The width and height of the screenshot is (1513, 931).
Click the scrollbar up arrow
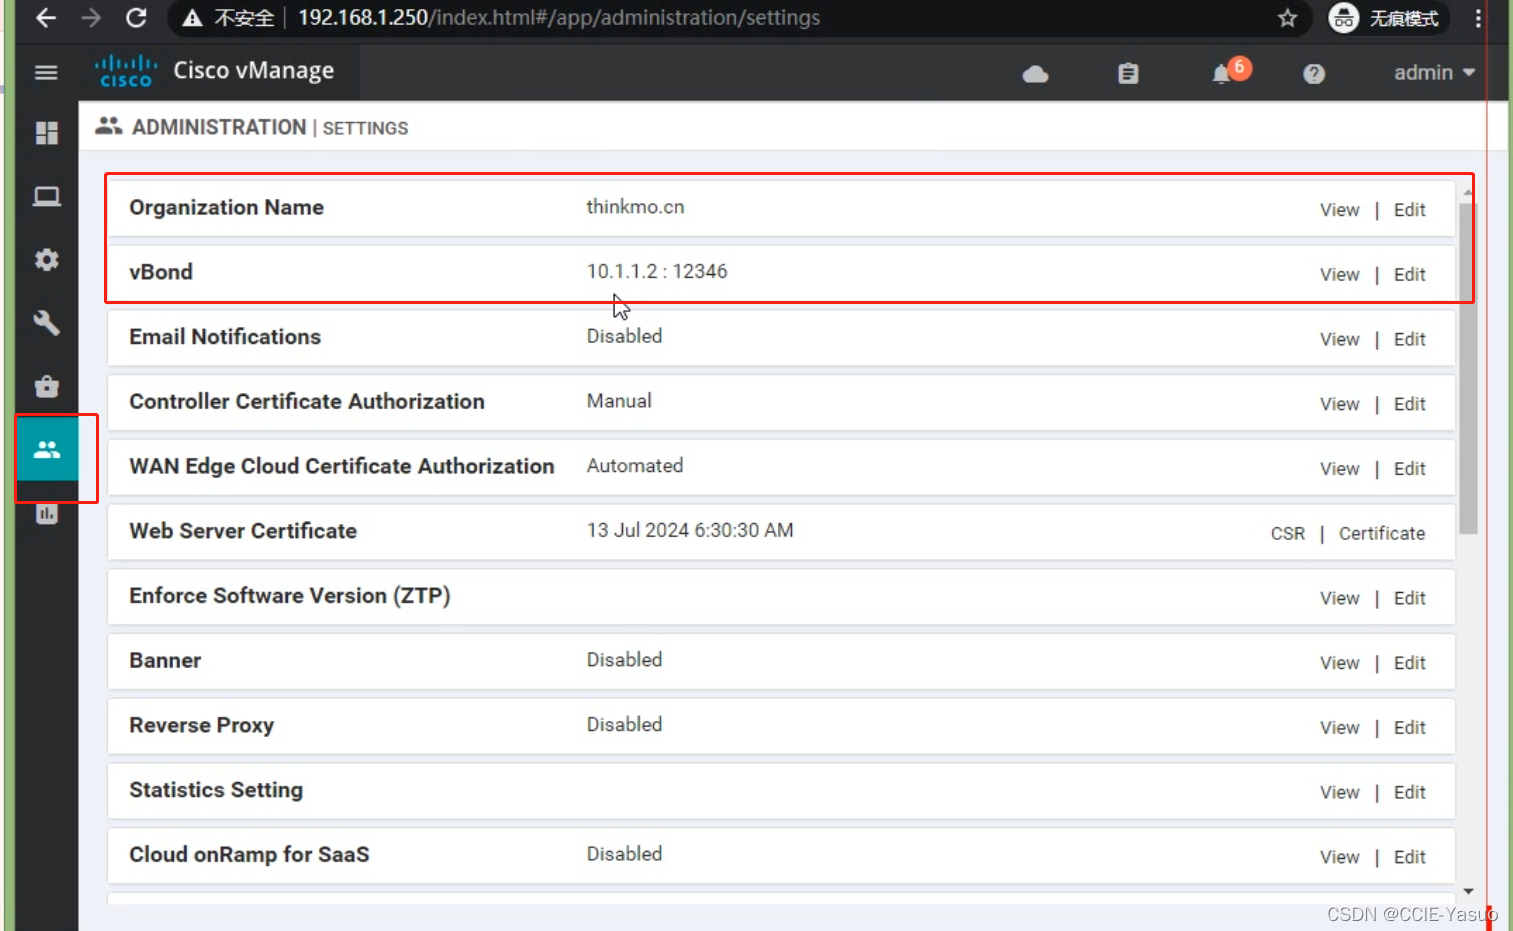click(x=1468, y=191)
